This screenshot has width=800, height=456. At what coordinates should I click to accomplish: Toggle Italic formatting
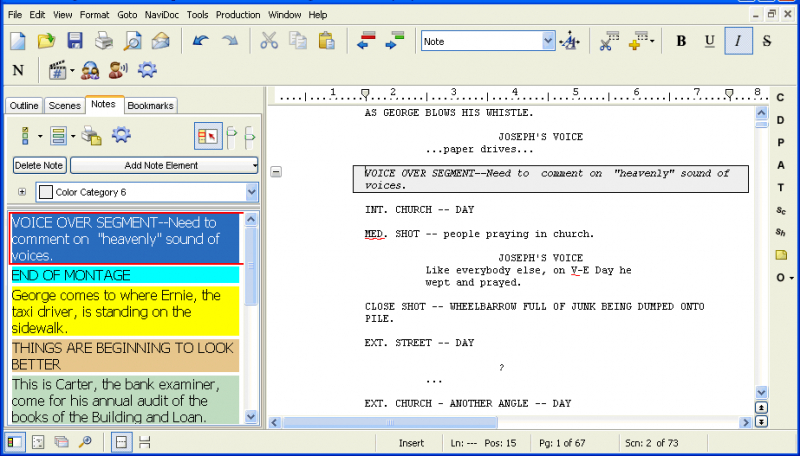coord(738,41)
